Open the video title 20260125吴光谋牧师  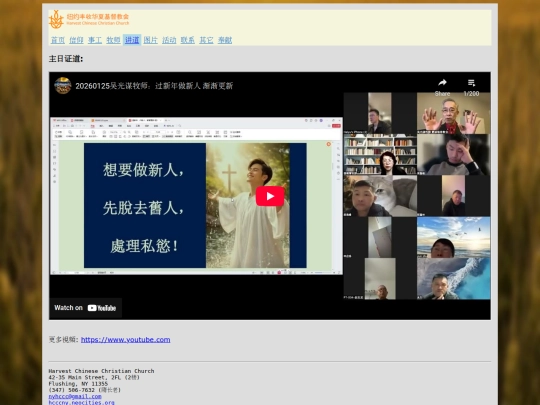(154, 86)
